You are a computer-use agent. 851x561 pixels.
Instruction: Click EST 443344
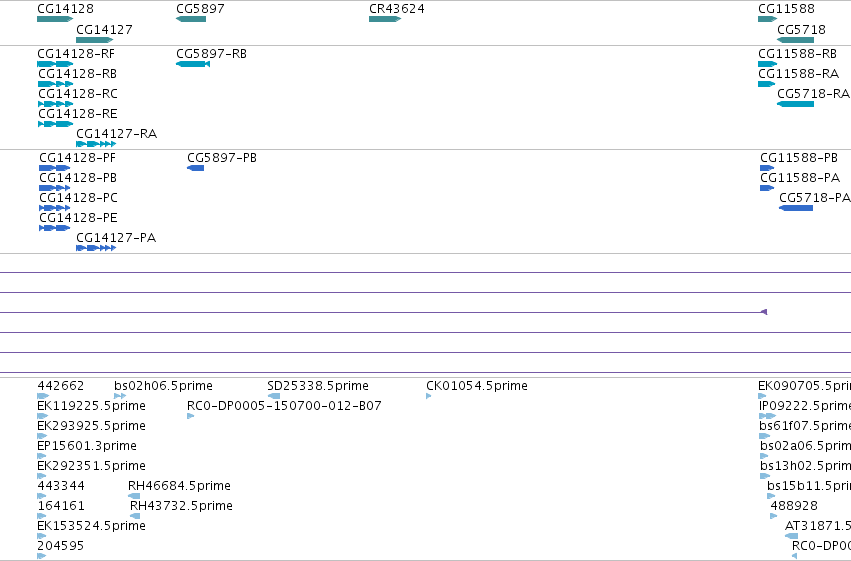(x=41, y=496)
